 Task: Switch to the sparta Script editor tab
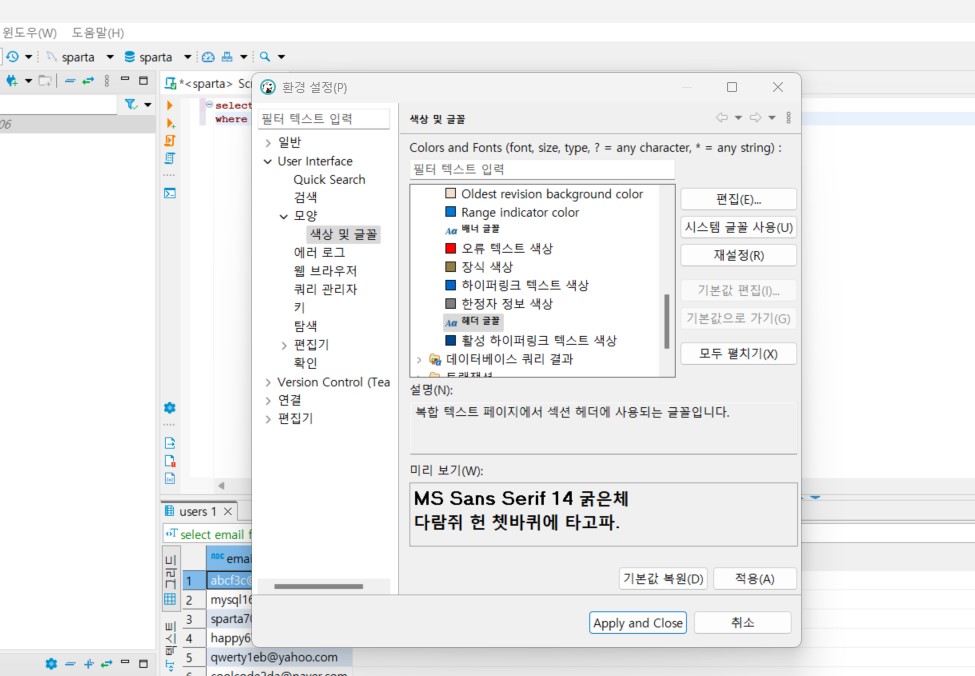pyautogui.click(x=208, y=83)
